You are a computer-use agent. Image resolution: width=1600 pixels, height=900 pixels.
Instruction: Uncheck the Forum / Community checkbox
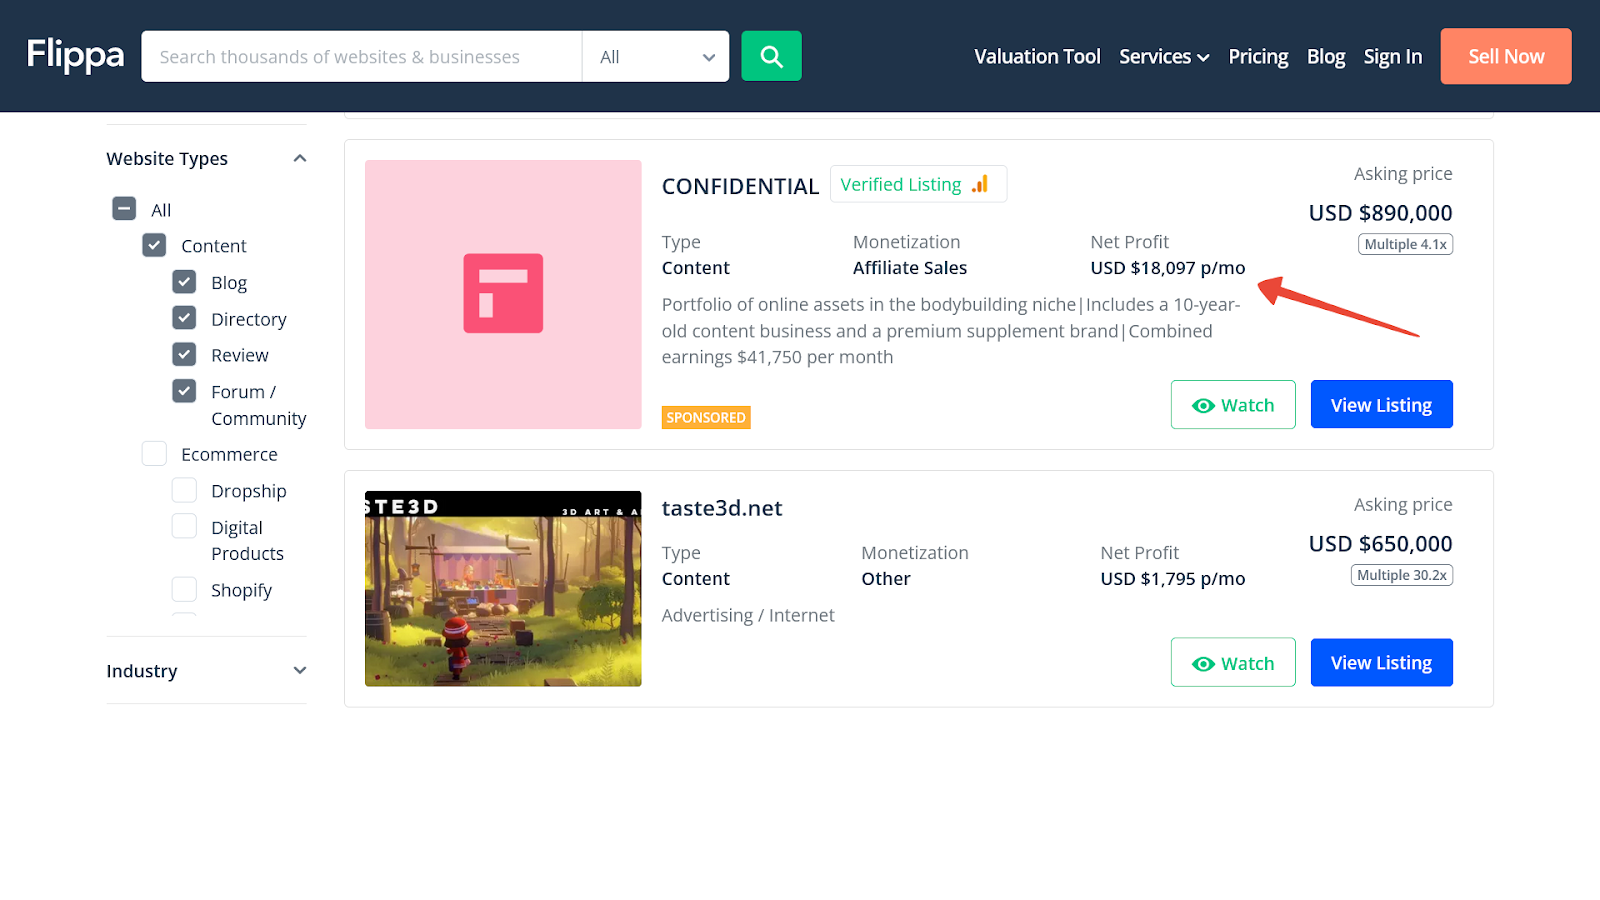[184, 391]
